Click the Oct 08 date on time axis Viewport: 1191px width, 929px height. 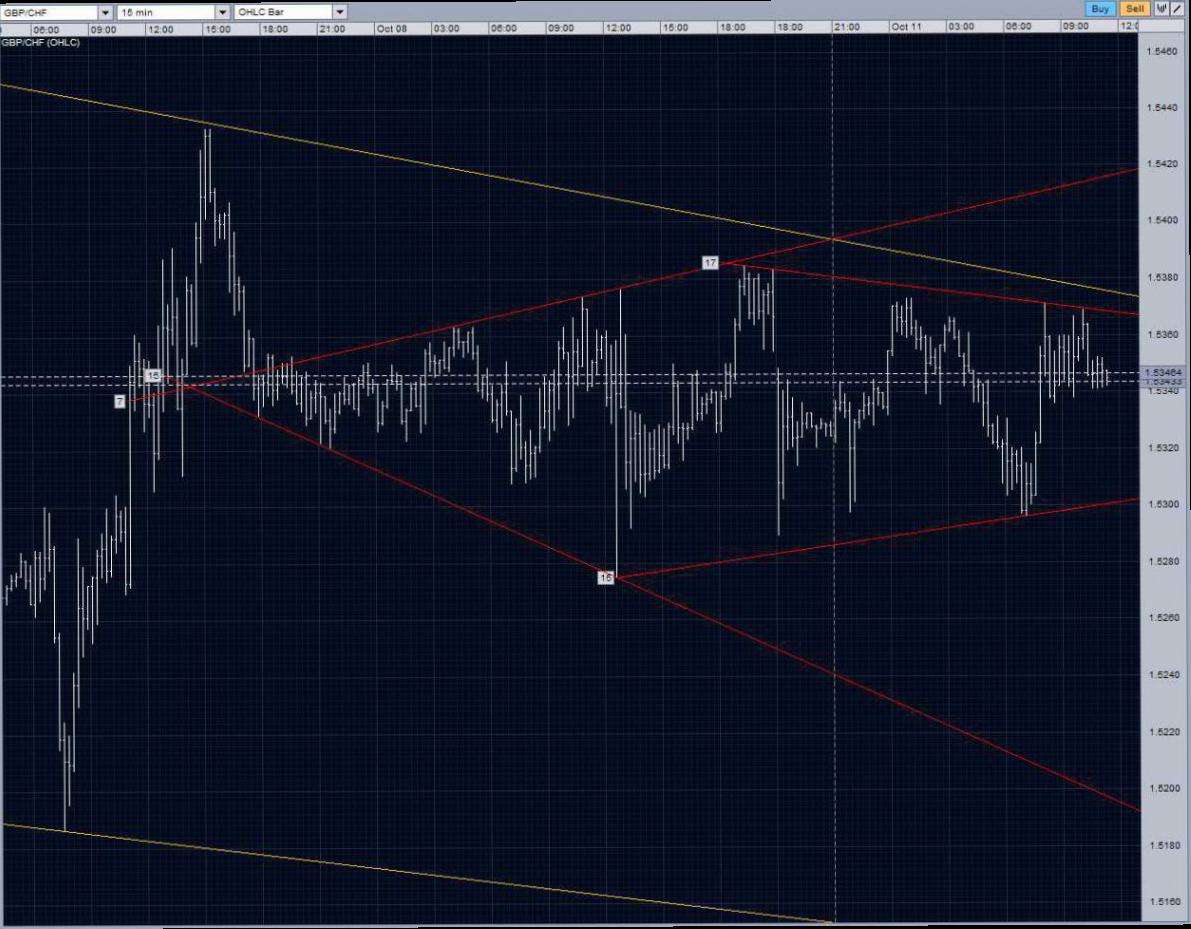(x=392, y=28)
